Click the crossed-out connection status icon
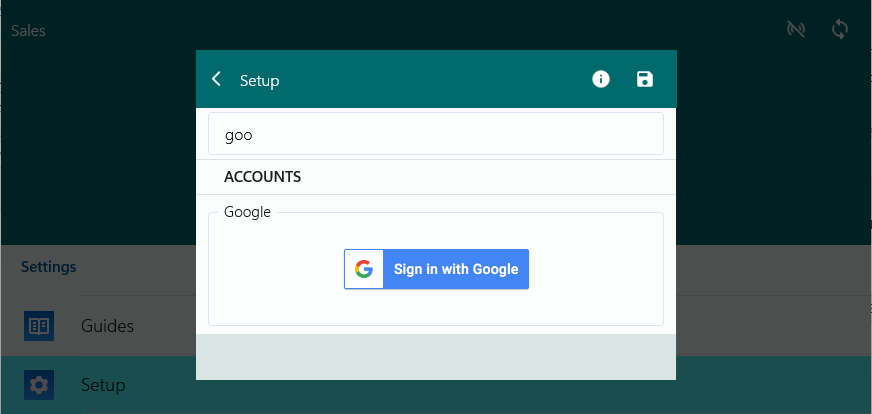872x414 pixels. 796,29
